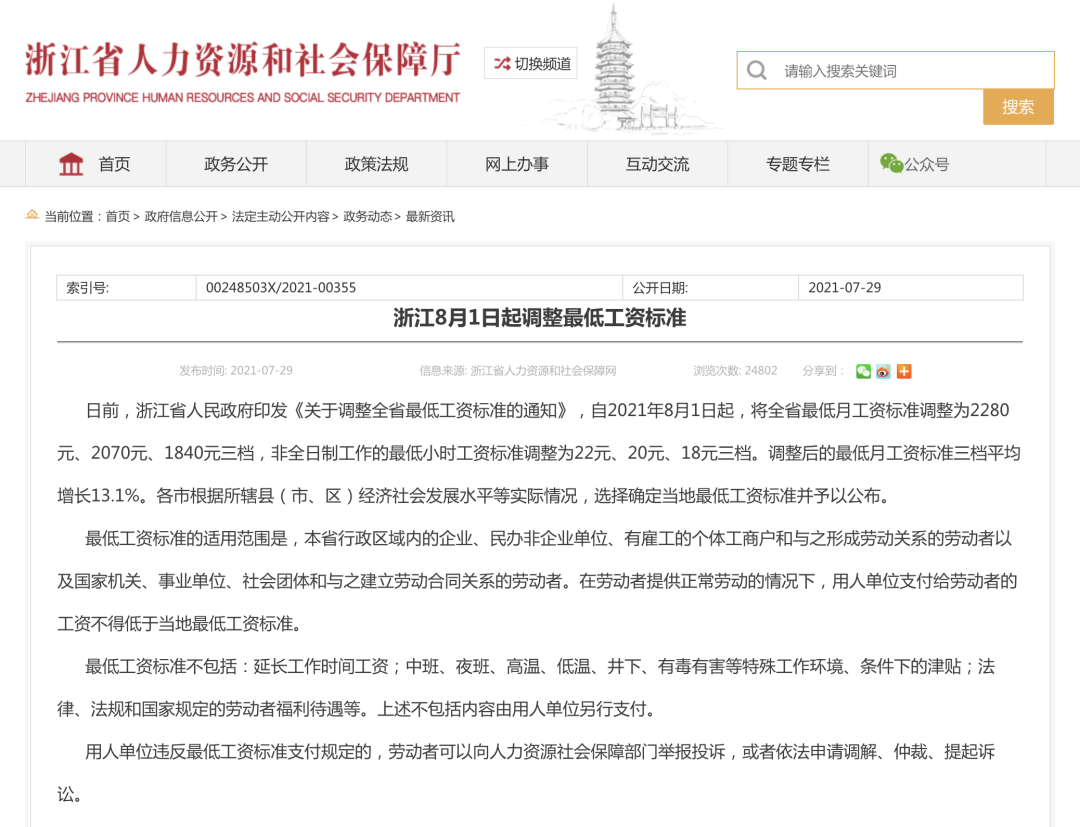
Task: Click line 工资不得低于当地最低工资标准
Action: (x=180, y=624)
